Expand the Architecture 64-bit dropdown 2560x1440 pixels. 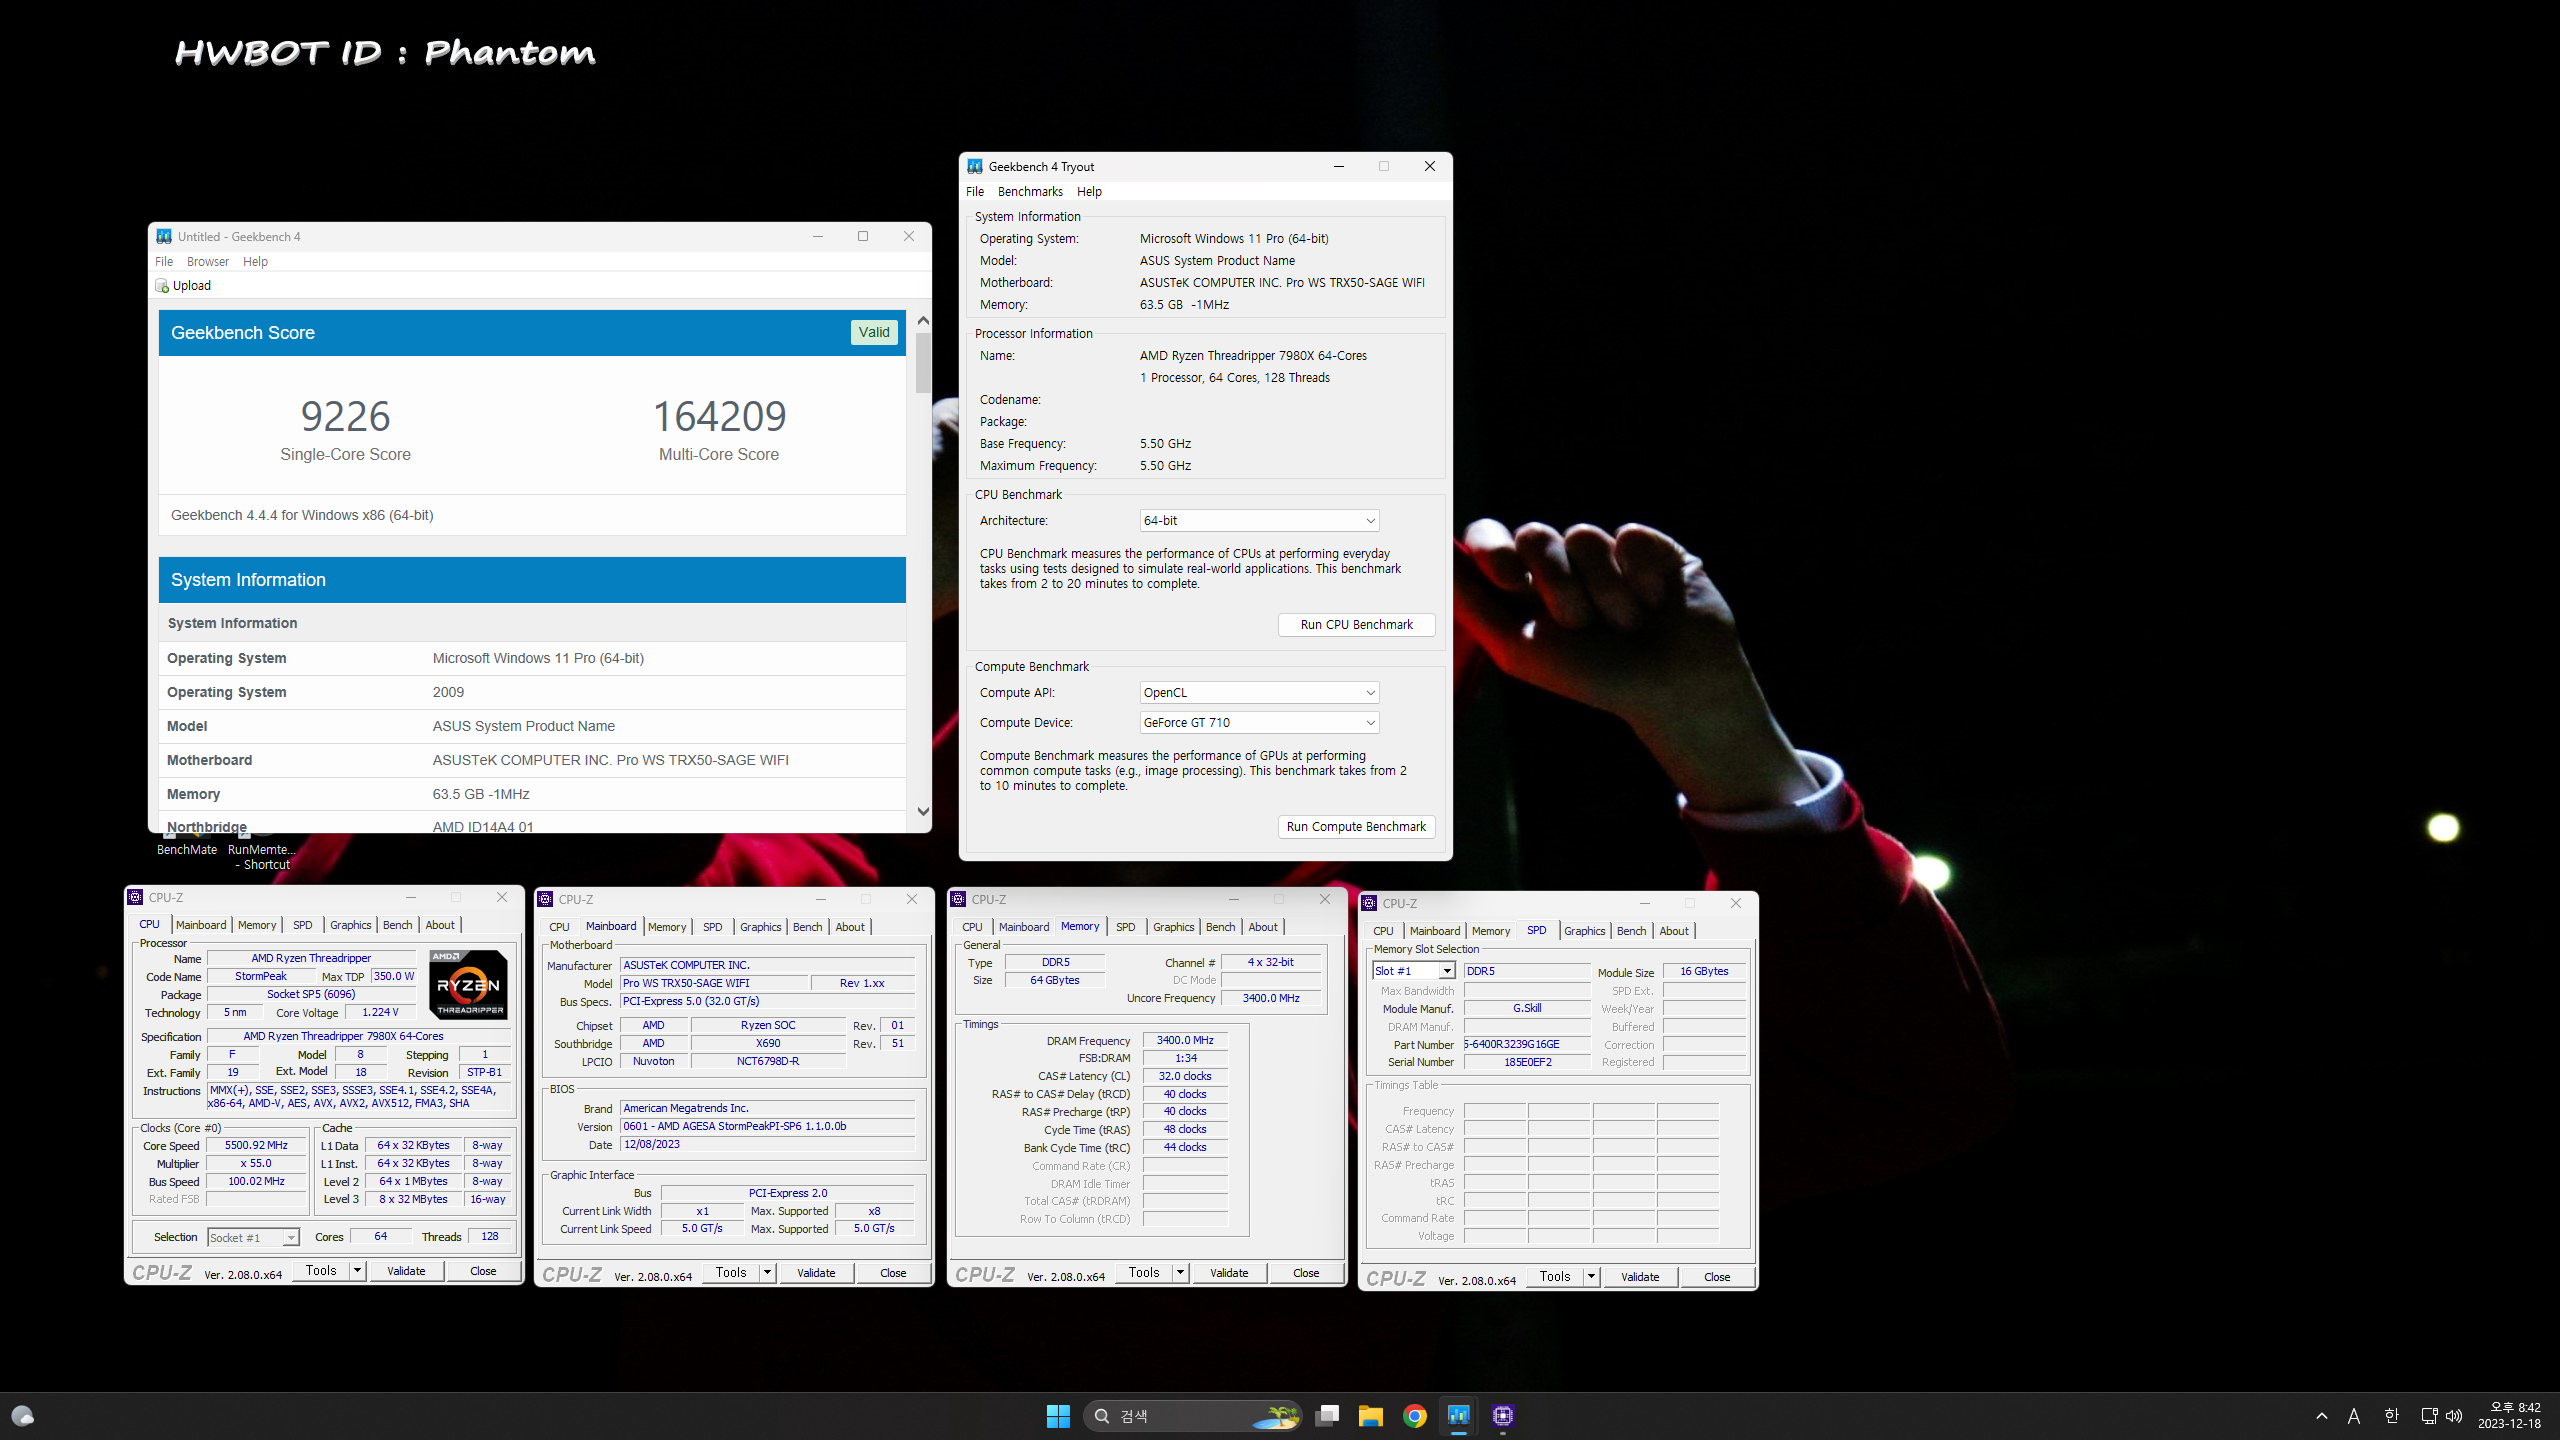pyautogui.click(x=1259, y=521)
